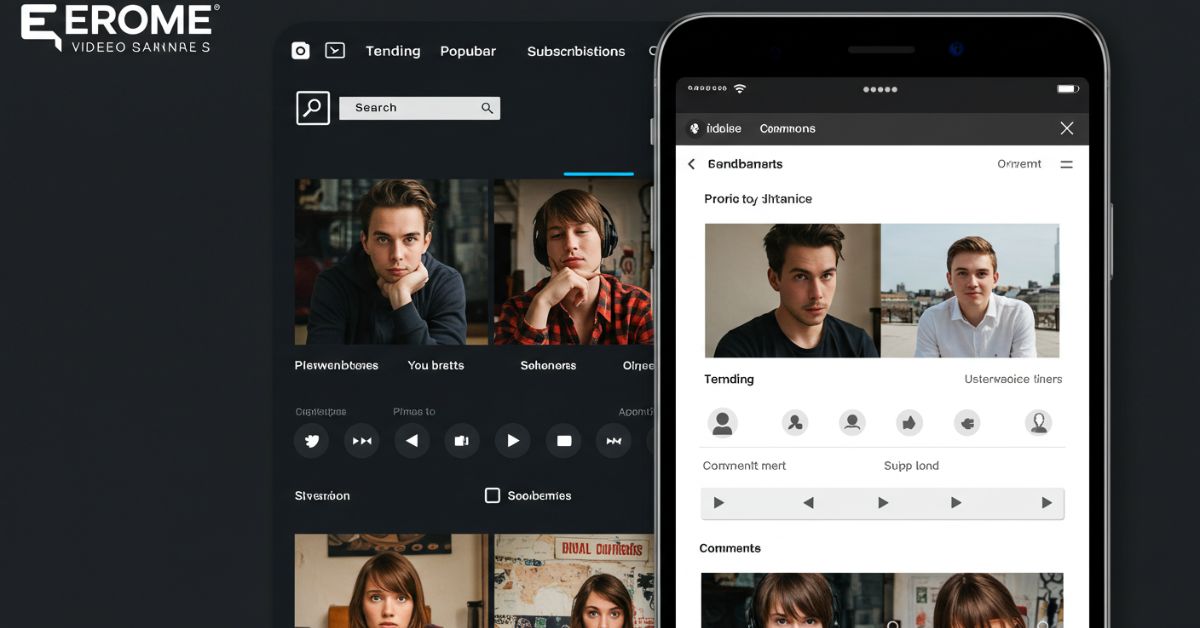Select the You bretts label
The width and height of the screenshot is (1200, 628).
click(436, 365)
